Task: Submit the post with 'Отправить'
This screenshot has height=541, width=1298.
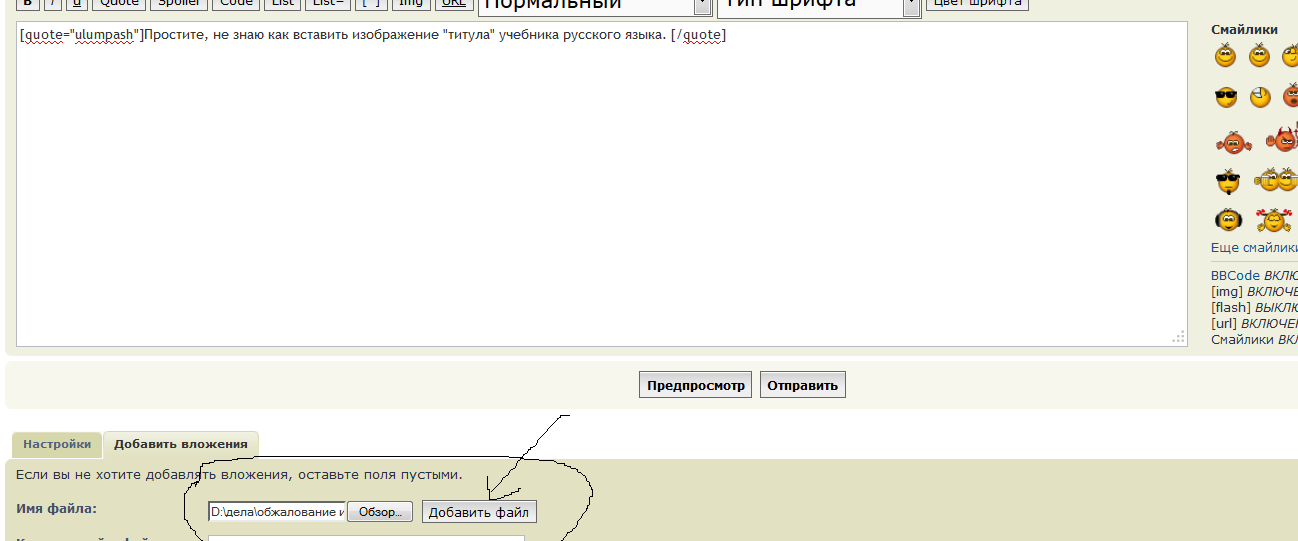Action: coord(802,385)
